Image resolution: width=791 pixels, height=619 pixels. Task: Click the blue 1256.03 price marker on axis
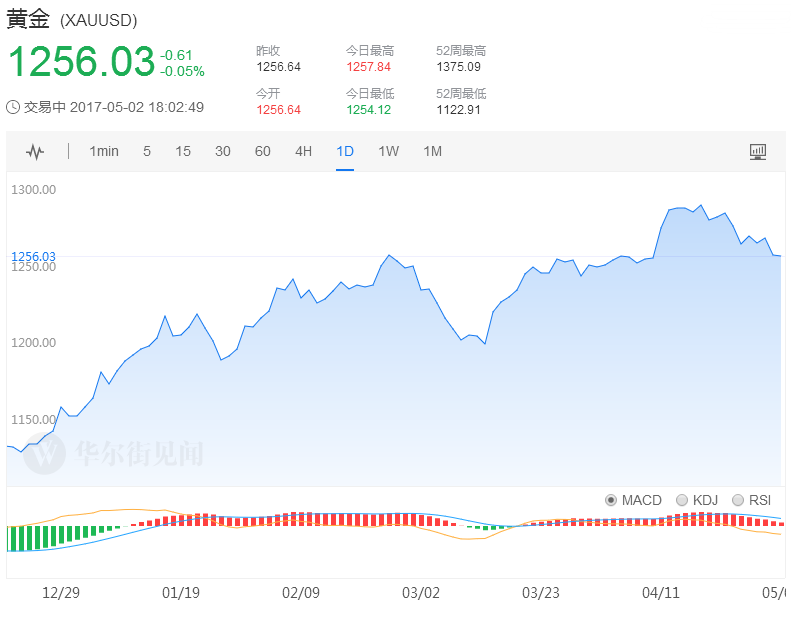33,256
